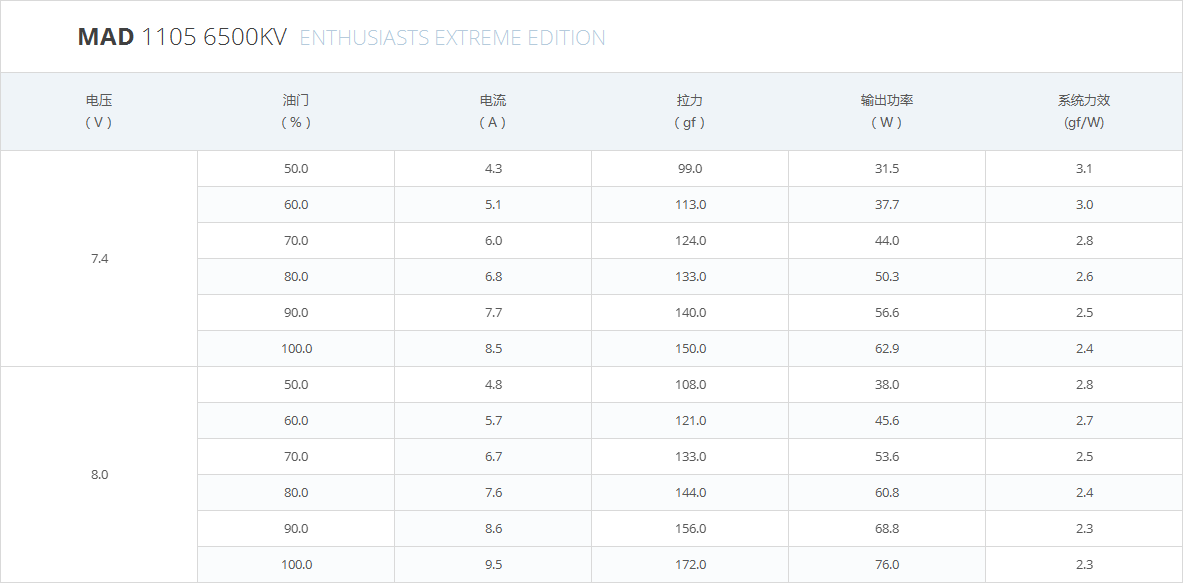Select the thrust value 140.0

(x=690, y=312)
